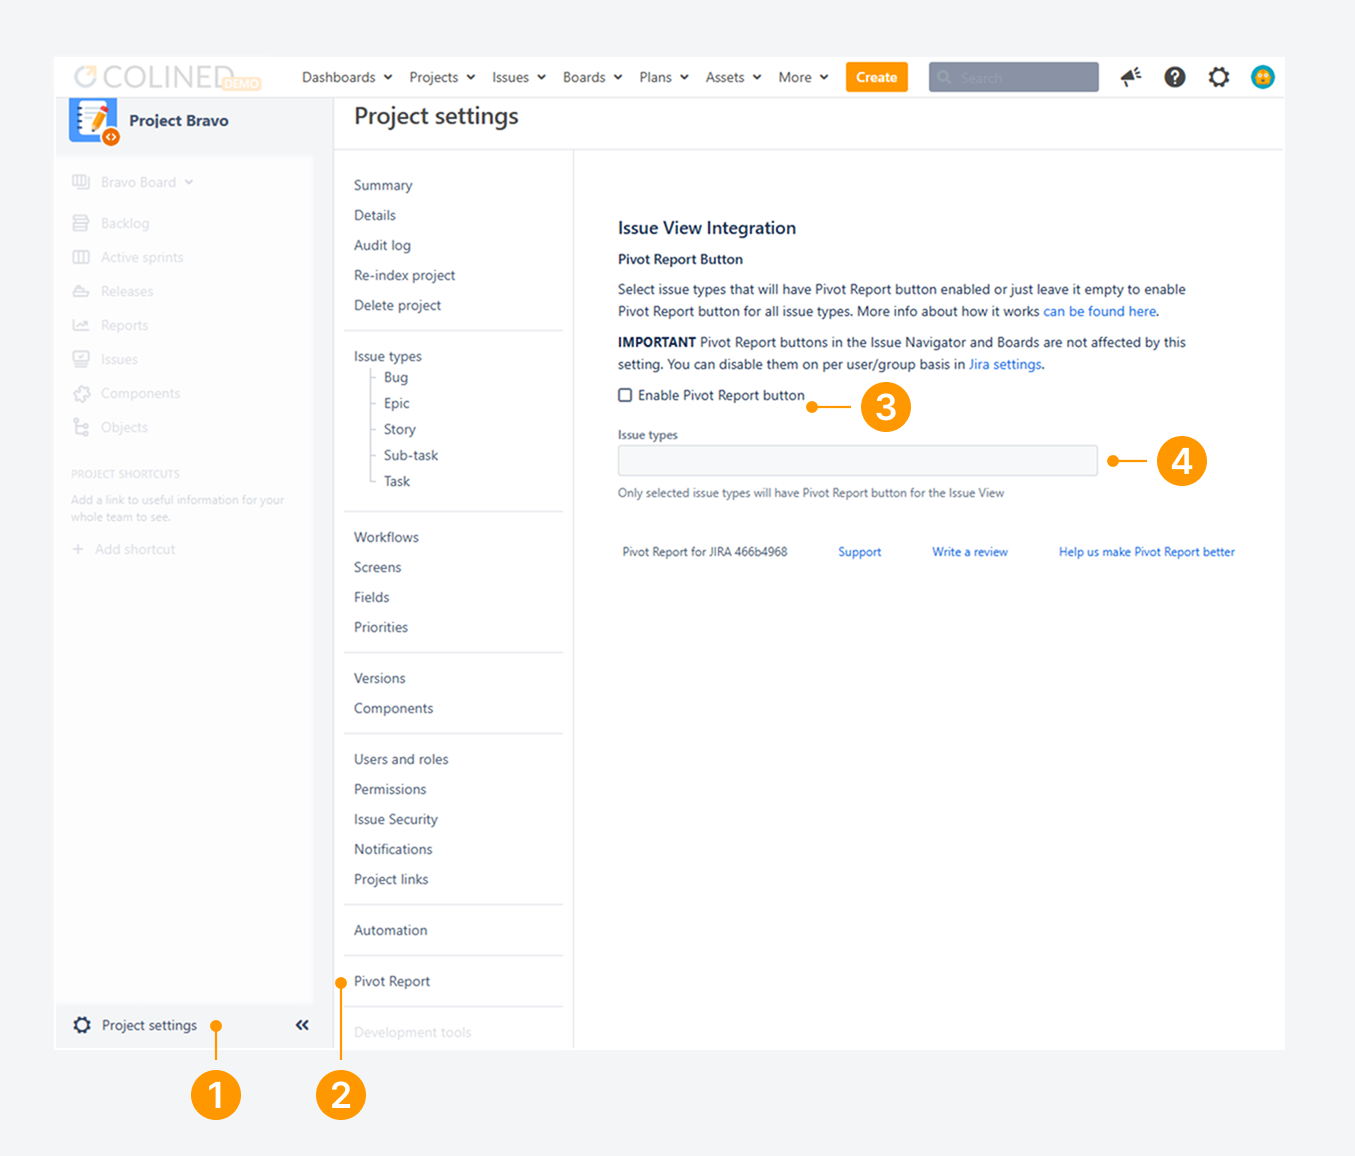This screenshot has width=1355, height=1156.
Task: Open the Details settings page
Action: [x=375, y=215]
